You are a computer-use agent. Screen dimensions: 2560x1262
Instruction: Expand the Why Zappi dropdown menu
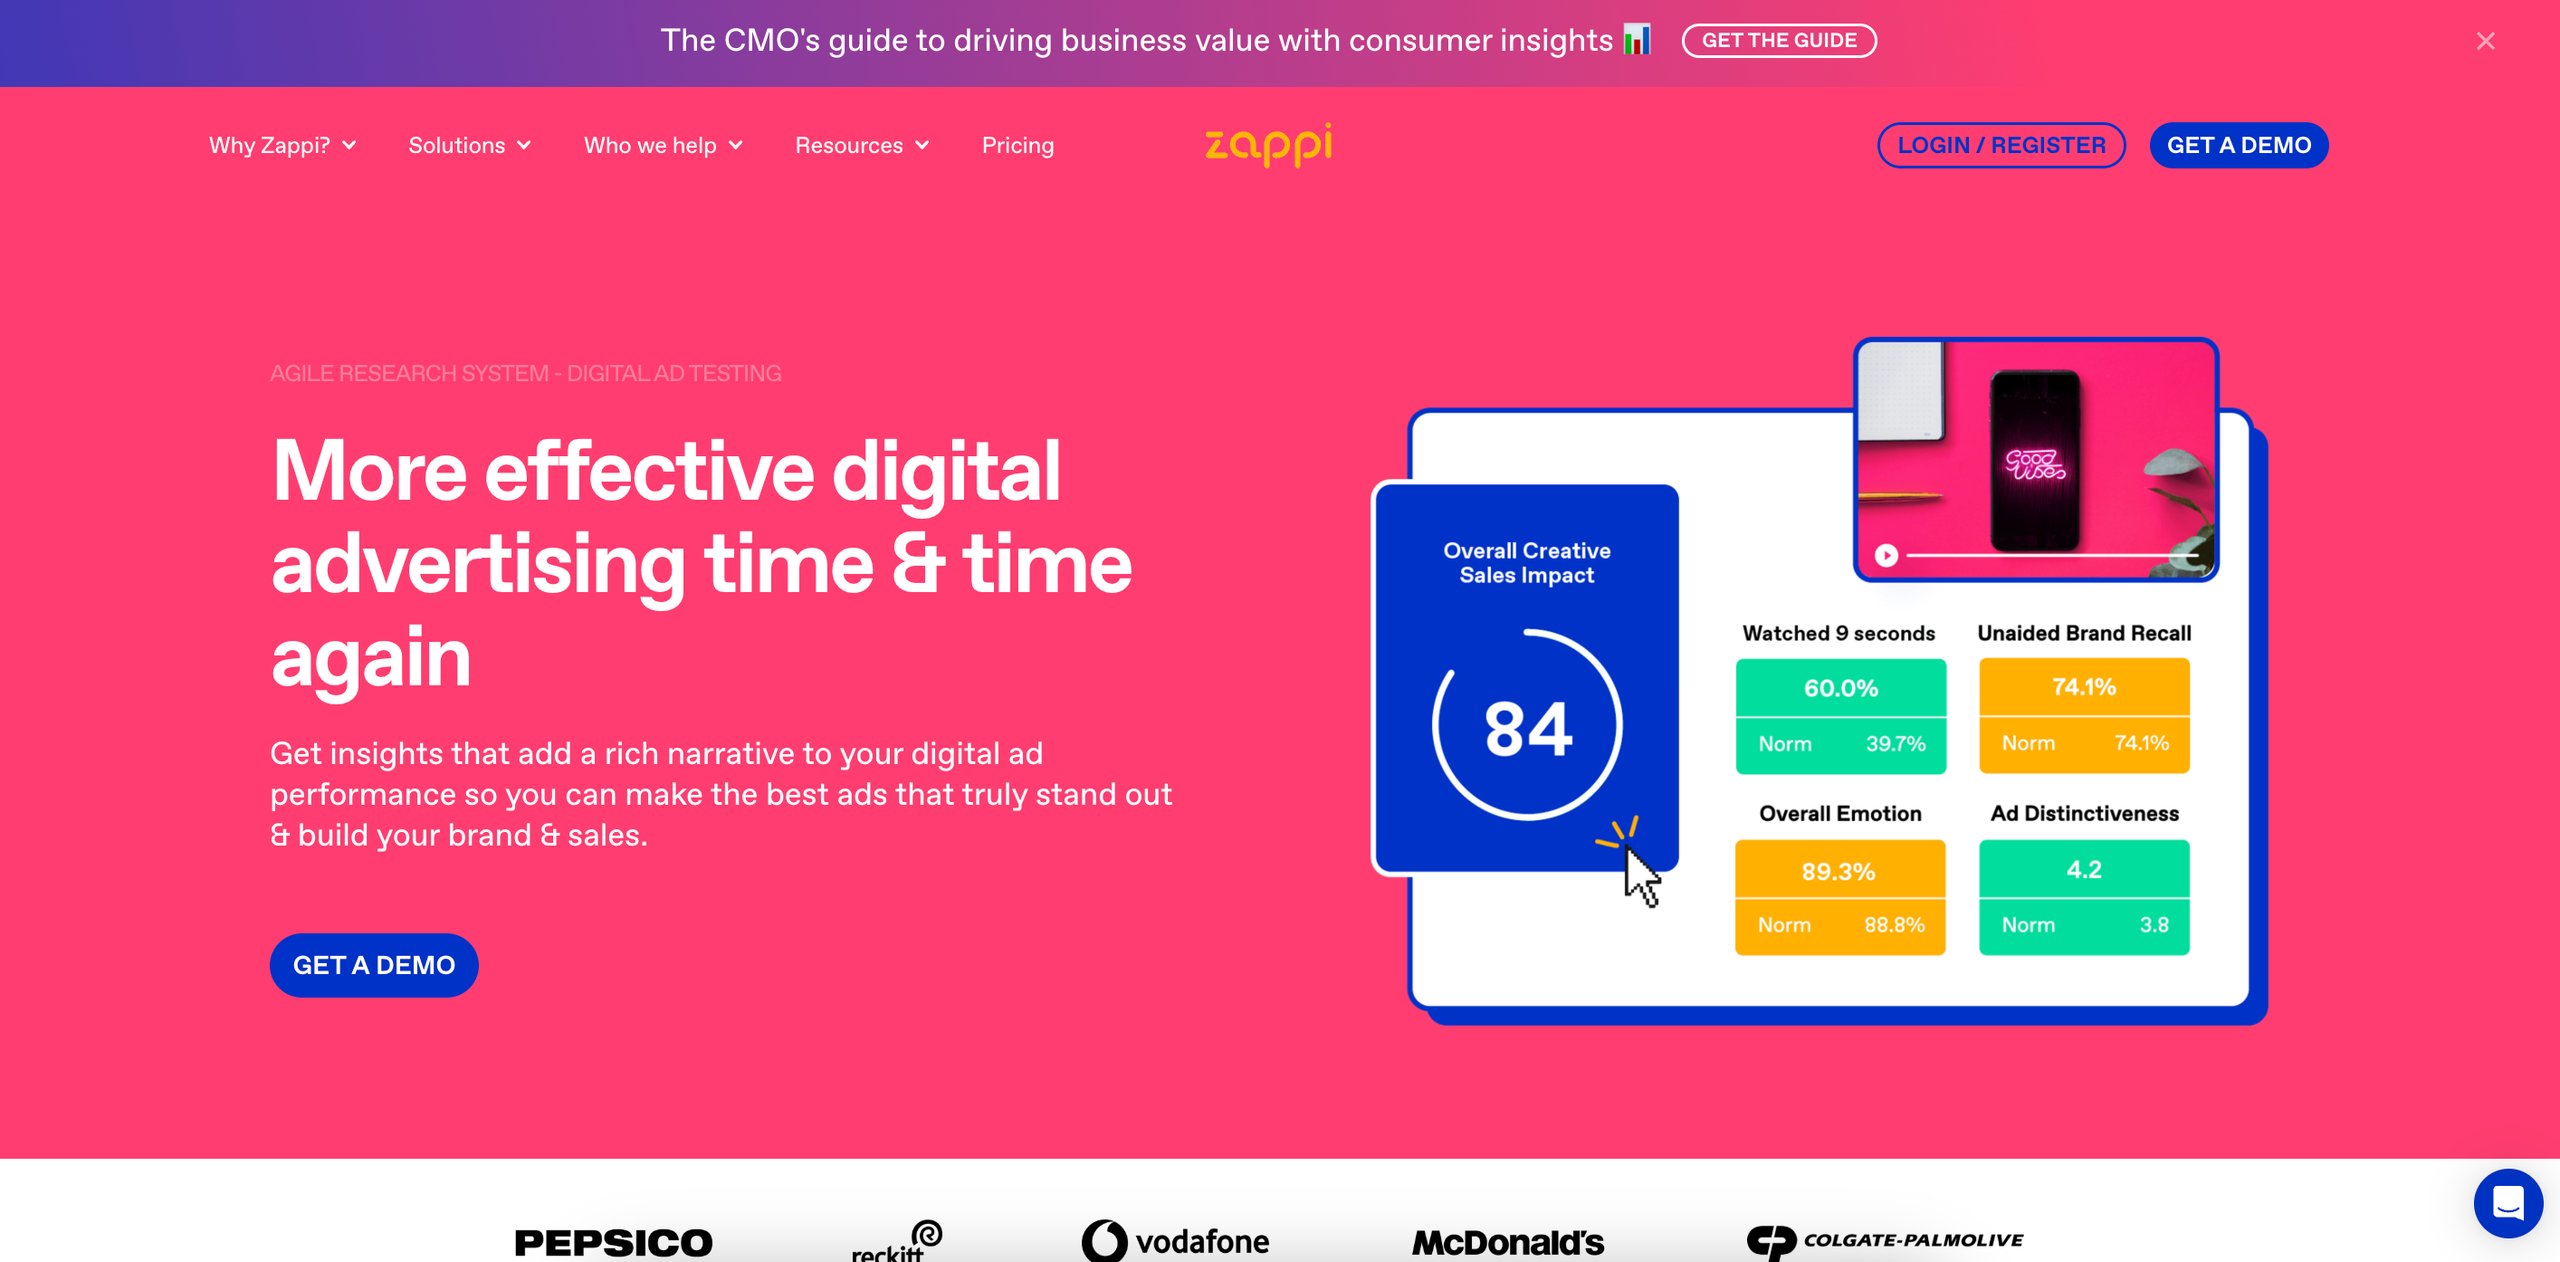(284, 145)
